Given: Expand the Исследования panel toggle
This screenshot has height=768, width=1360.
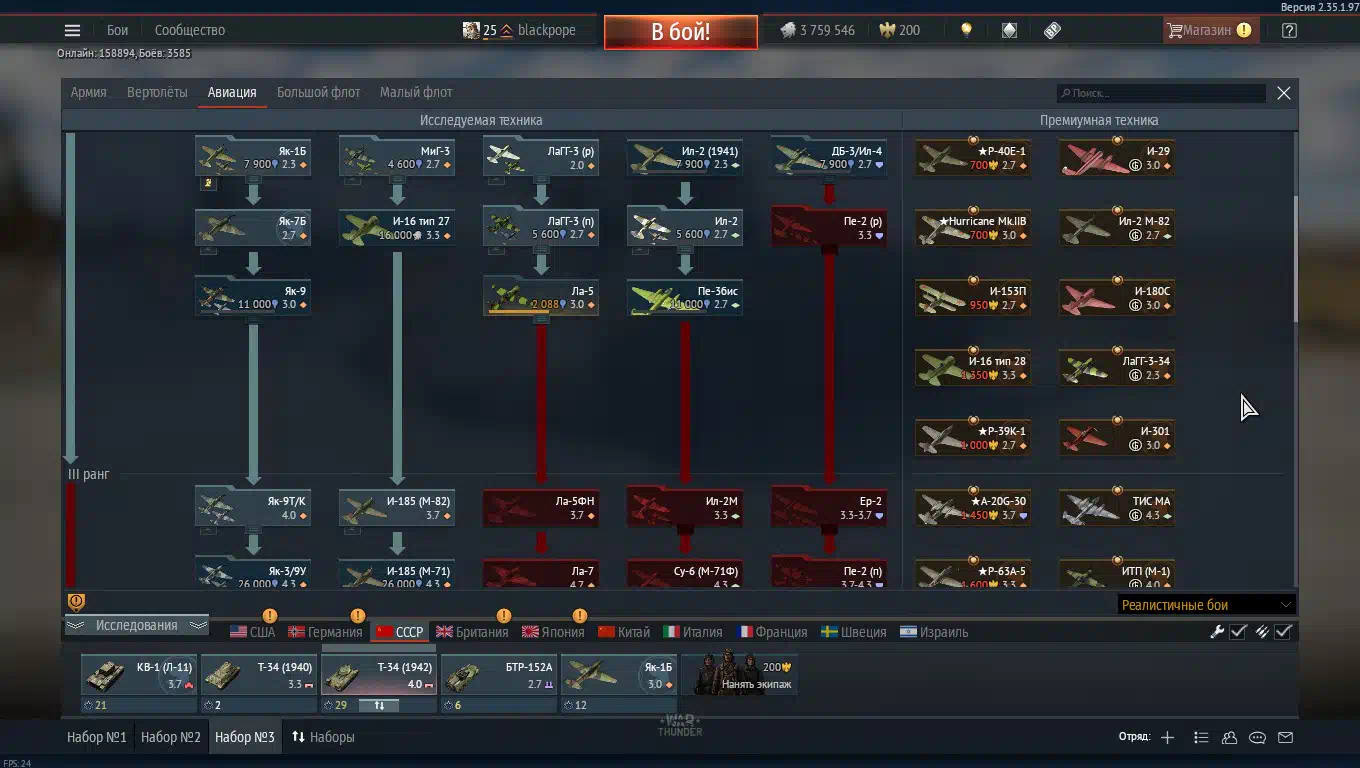Looking at the screenshot, I should point(136,625).
